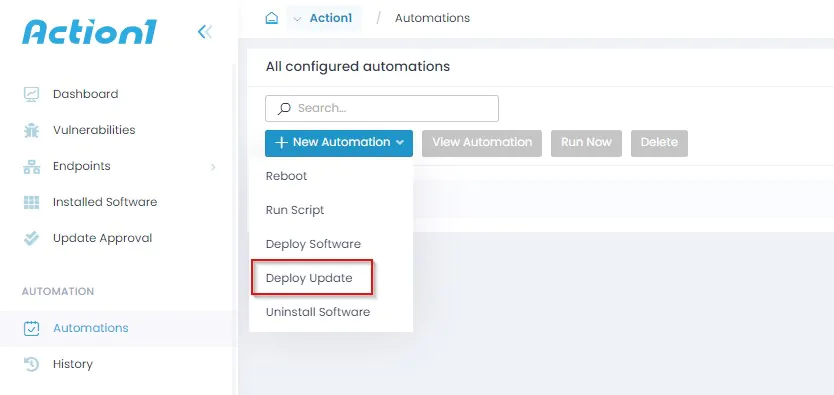Open the Dashboard page

(86, 94)
